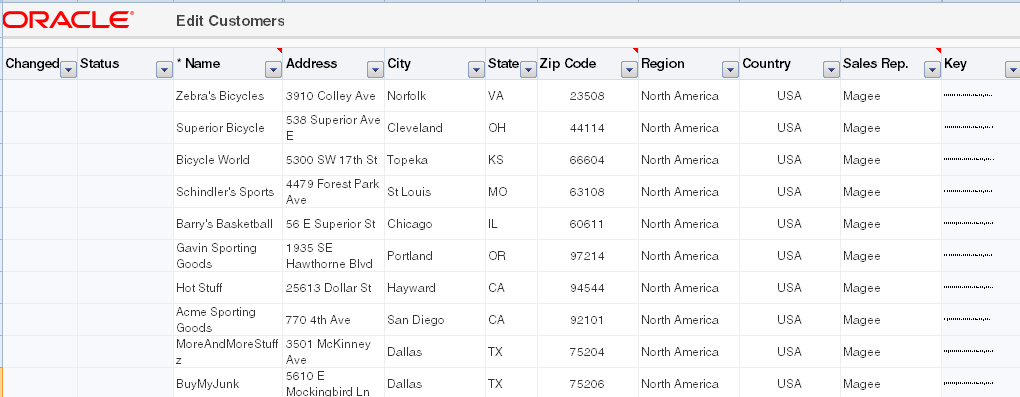
Task: Select the 3910 Colley Ave address cell
Action: pyautogui.click(x=333, y=96)
